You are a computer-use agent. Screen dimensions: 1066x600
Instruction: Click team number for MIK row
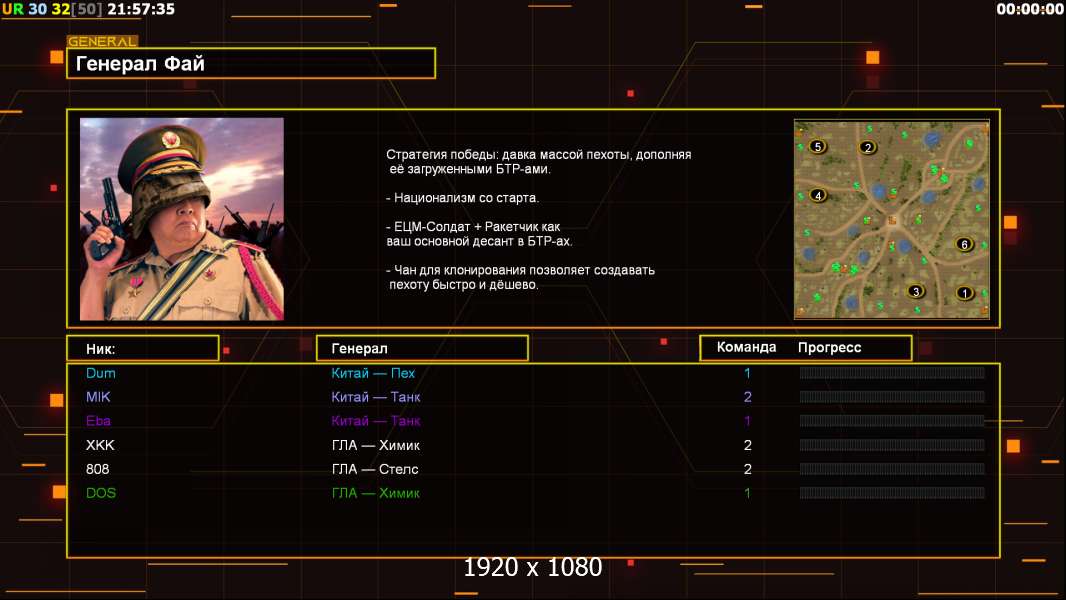click(x=747, y=397)
